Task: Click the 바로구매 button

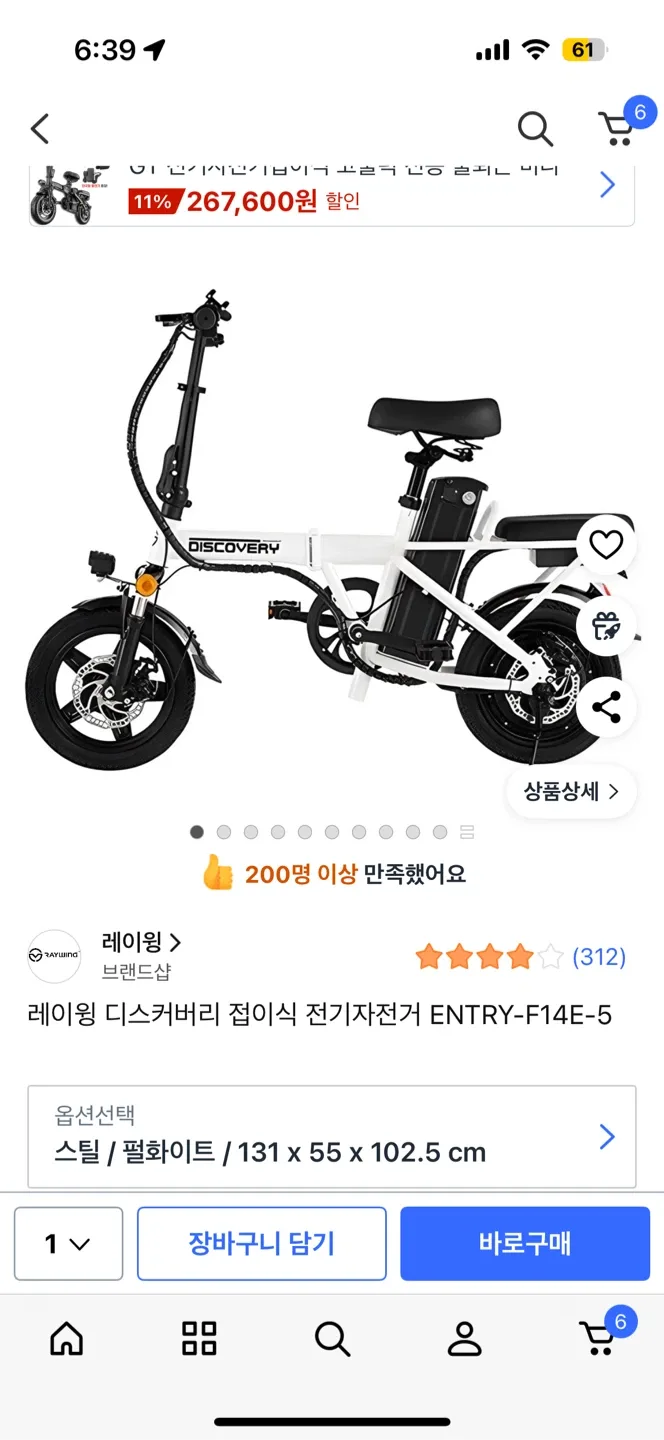Action: click(x=525, y=1244)
